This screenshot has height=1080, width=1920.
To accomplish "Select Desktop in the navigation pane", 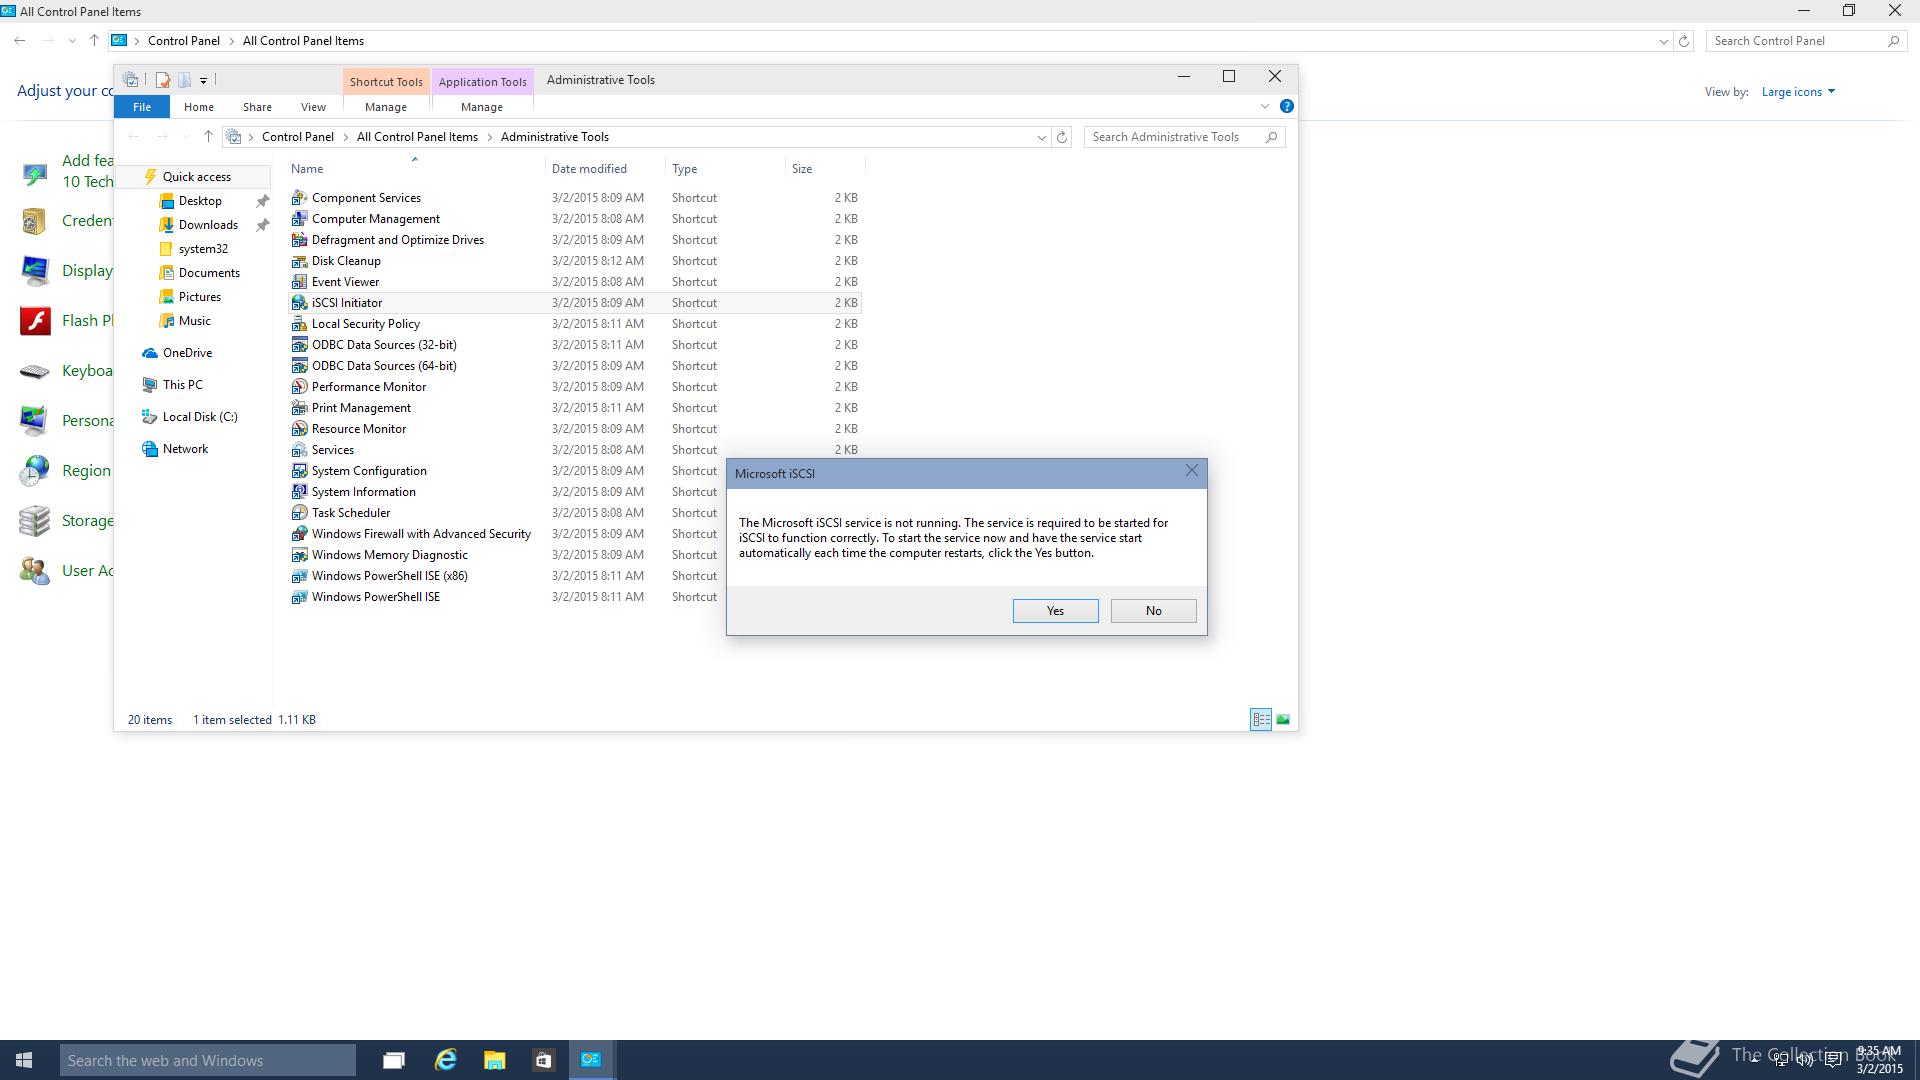I will pos(200,201).
